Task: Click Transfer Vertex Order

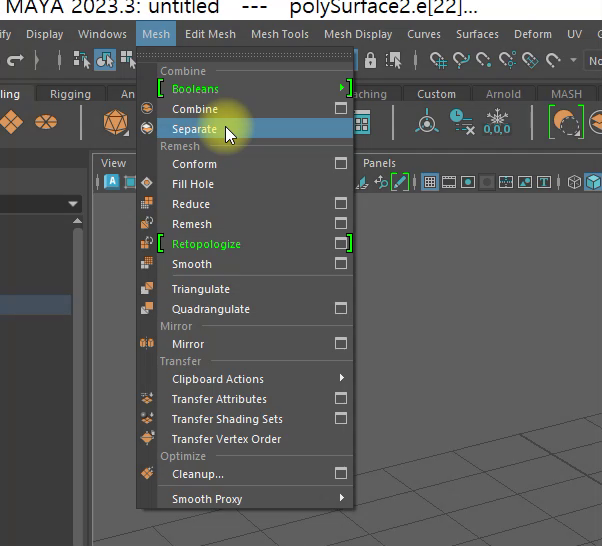Action: pyautogui.click(x=255, y=439)
